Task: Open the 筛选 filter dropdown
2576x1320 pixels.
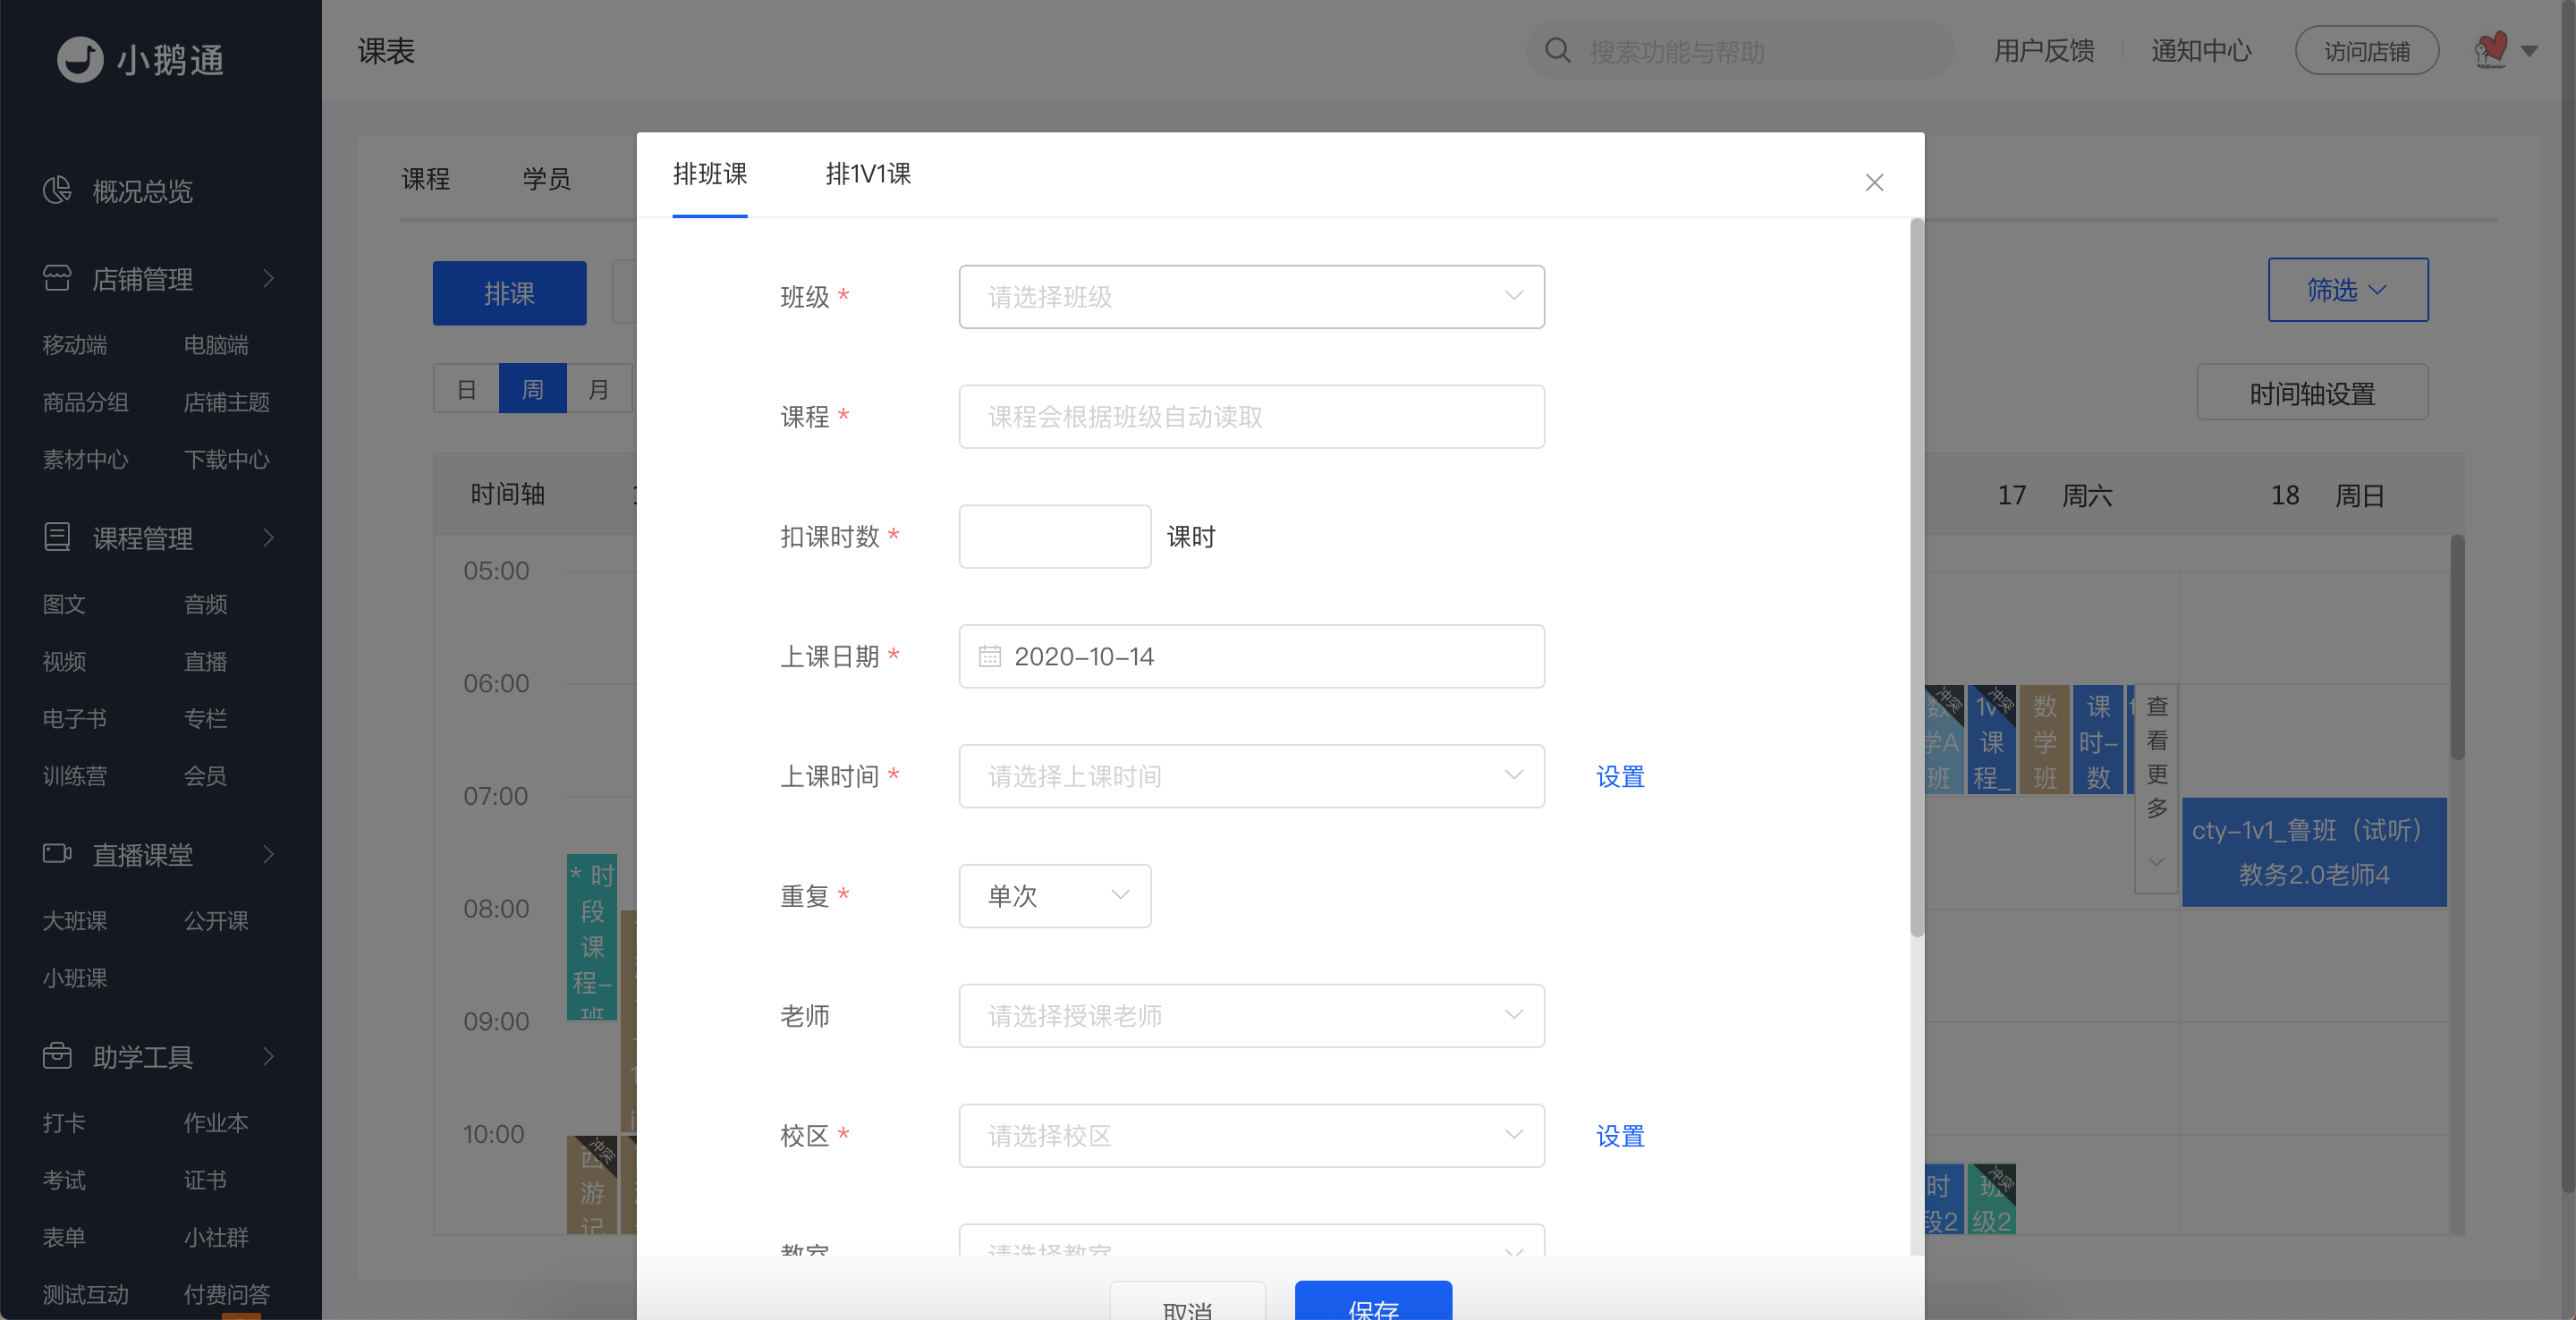Action: [x=2347, y=290]
